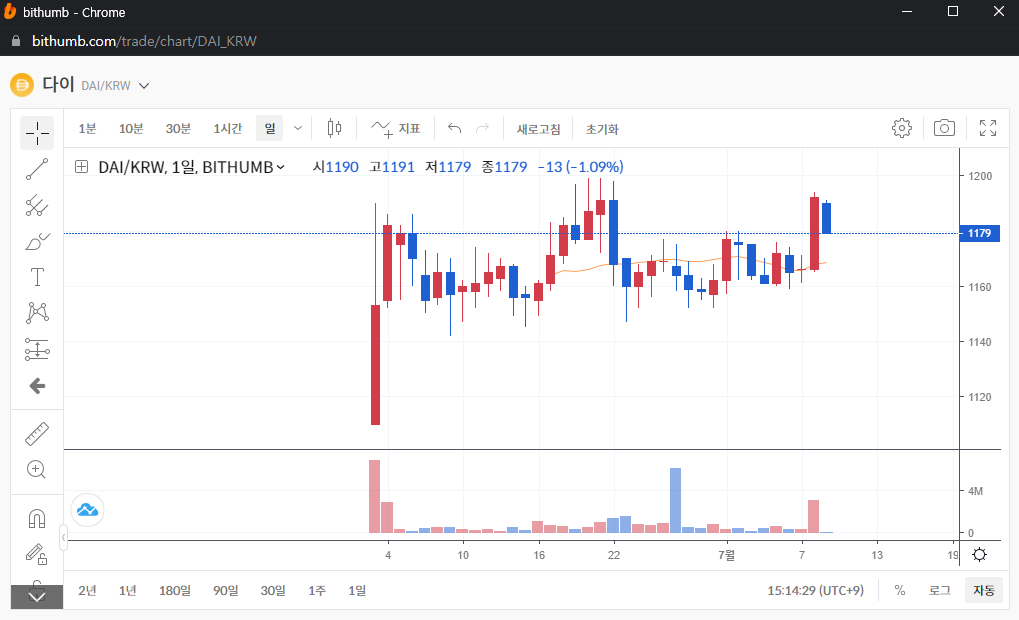Toggle lock all drawing tools icon
Viewport: 1019px width, 620px height.
tap(36, 554)
